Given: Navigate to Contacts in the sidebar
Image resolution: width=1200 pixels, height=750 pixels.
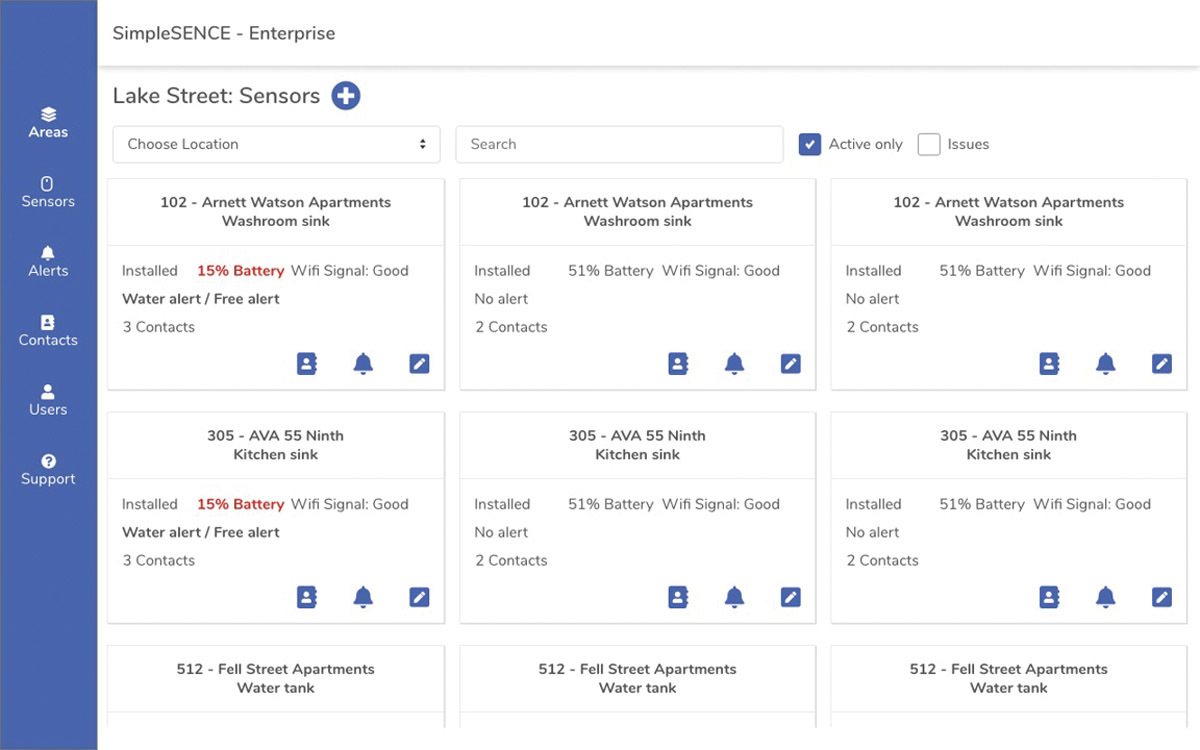Looking at the screenshot, I should click(48, 331).
